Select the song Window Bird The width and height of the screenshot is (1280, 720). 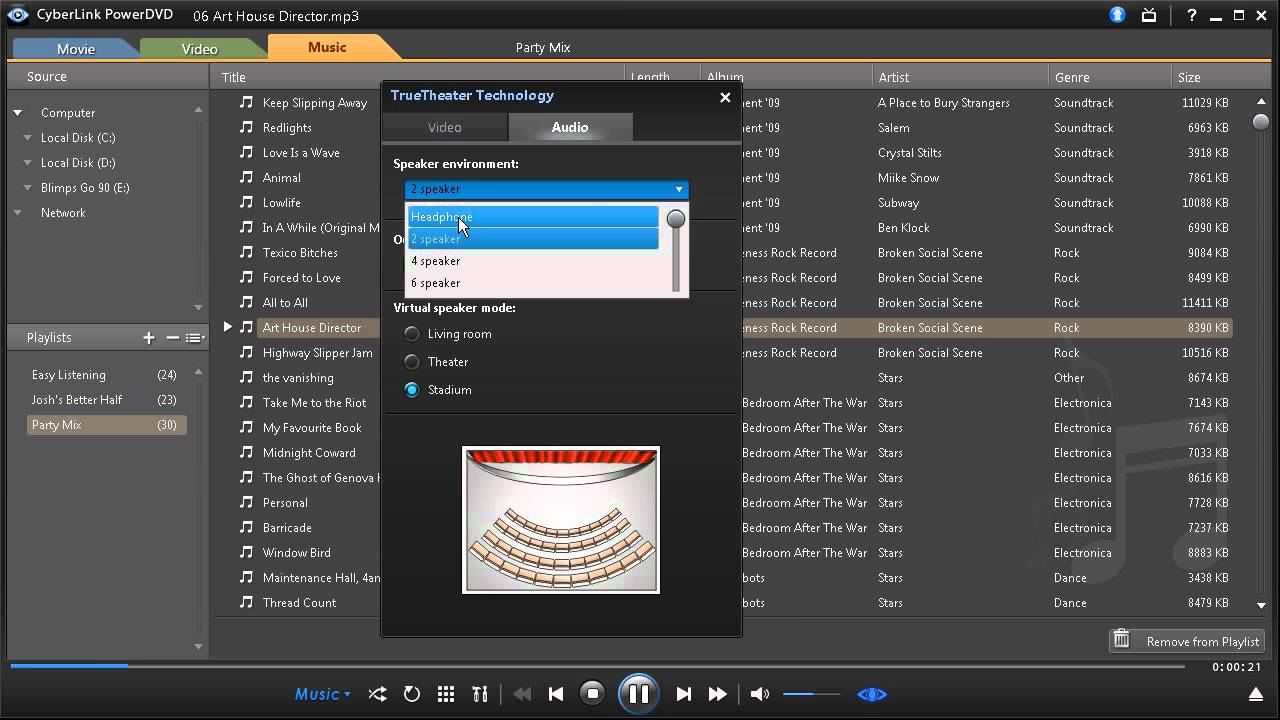coord(297,552)
